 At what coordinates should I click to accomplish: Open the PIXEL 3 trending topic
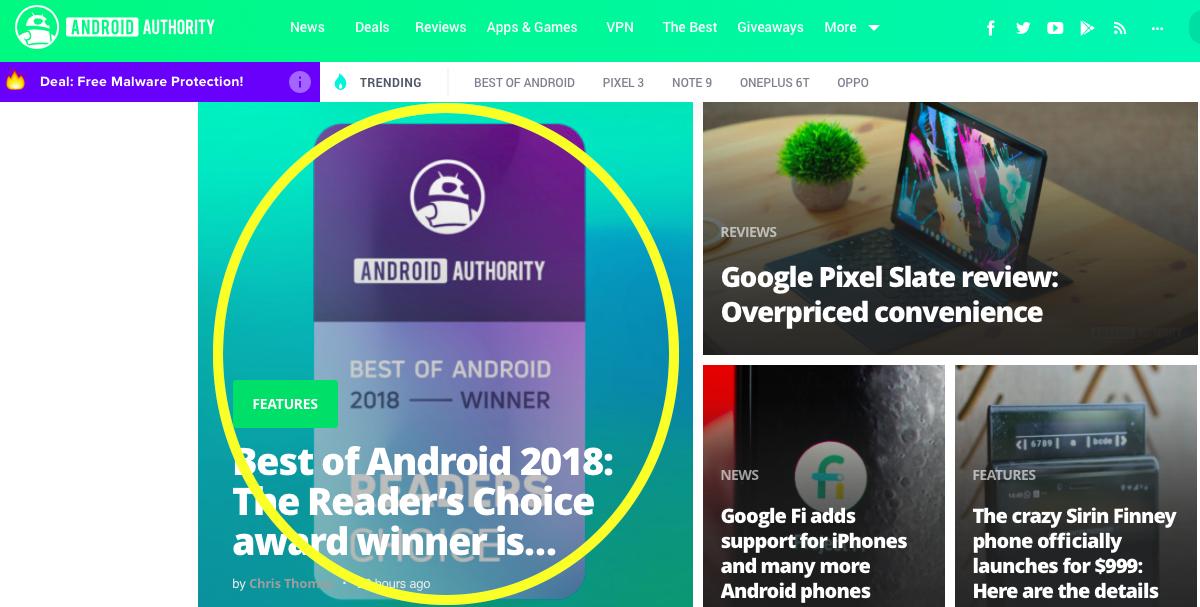click(623, 82)
